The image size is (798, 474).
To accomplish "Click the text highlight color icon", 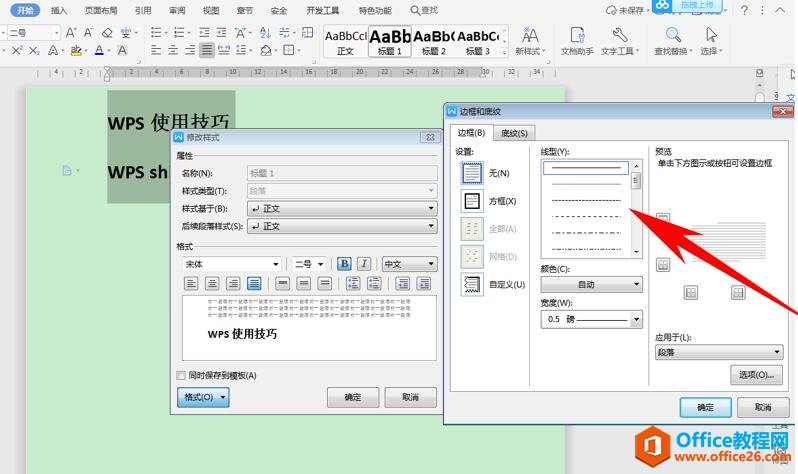I will [76, 50].
